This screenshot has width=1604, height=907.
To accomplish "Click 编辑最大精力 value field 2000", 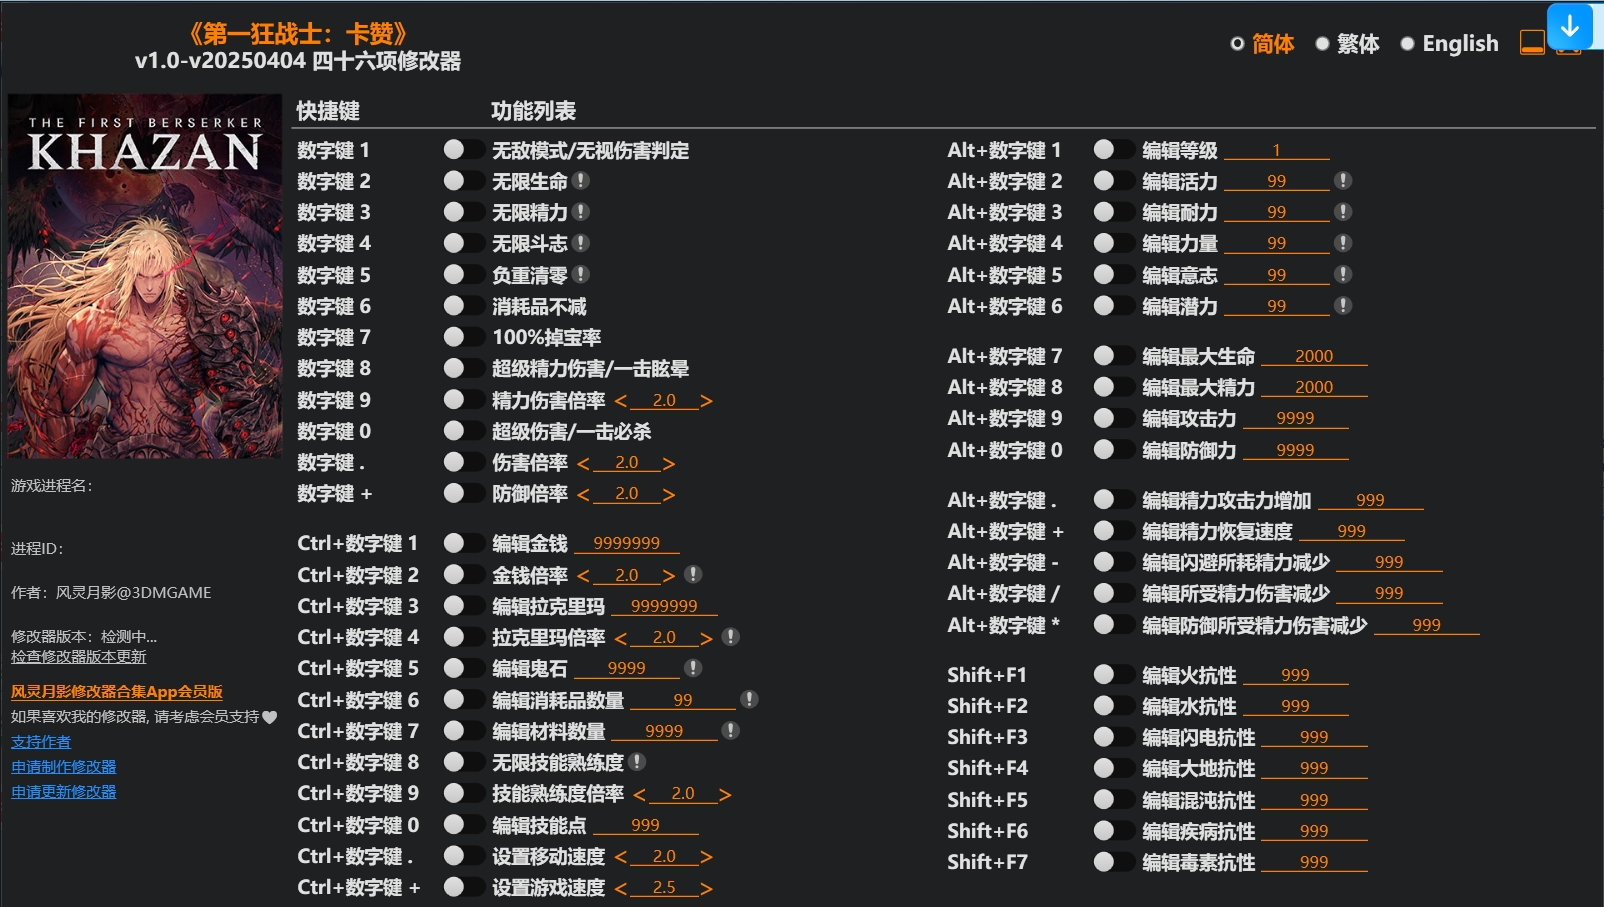I will (1314, 387).
